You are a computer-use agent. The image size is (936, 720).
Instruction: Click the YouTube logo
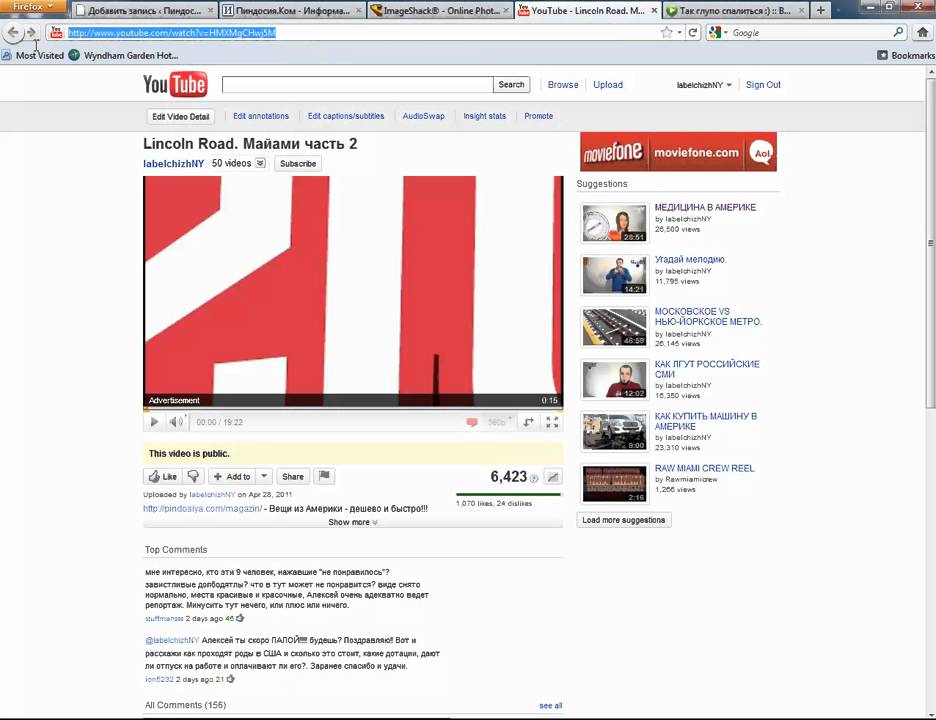(x=175, y=84)
